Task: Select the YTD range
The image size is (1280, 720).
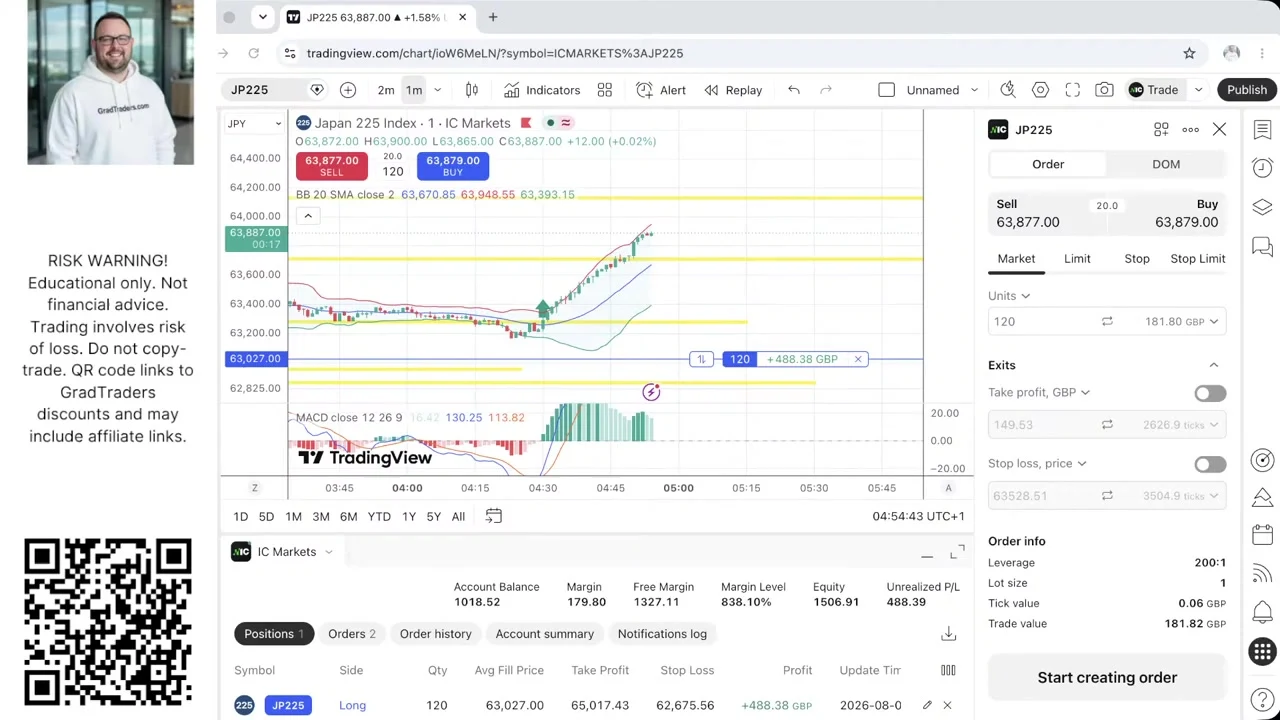Action: point(379,516)
